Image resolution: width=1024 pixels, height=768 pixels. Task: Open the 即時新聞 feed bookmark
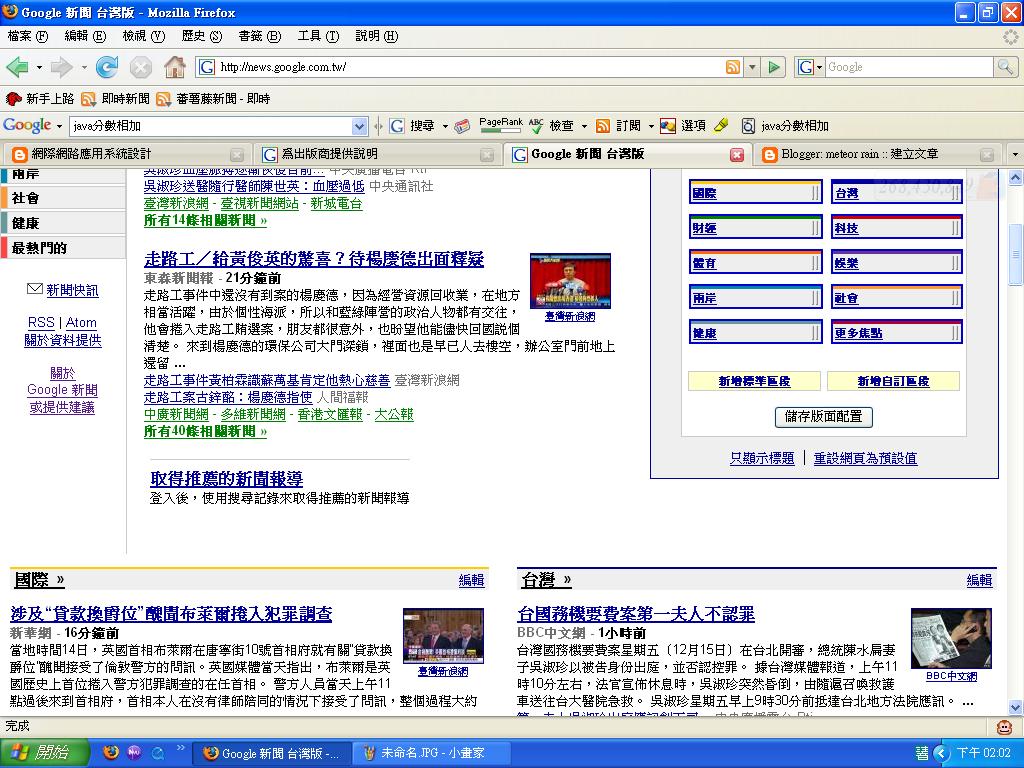[116, 99]
